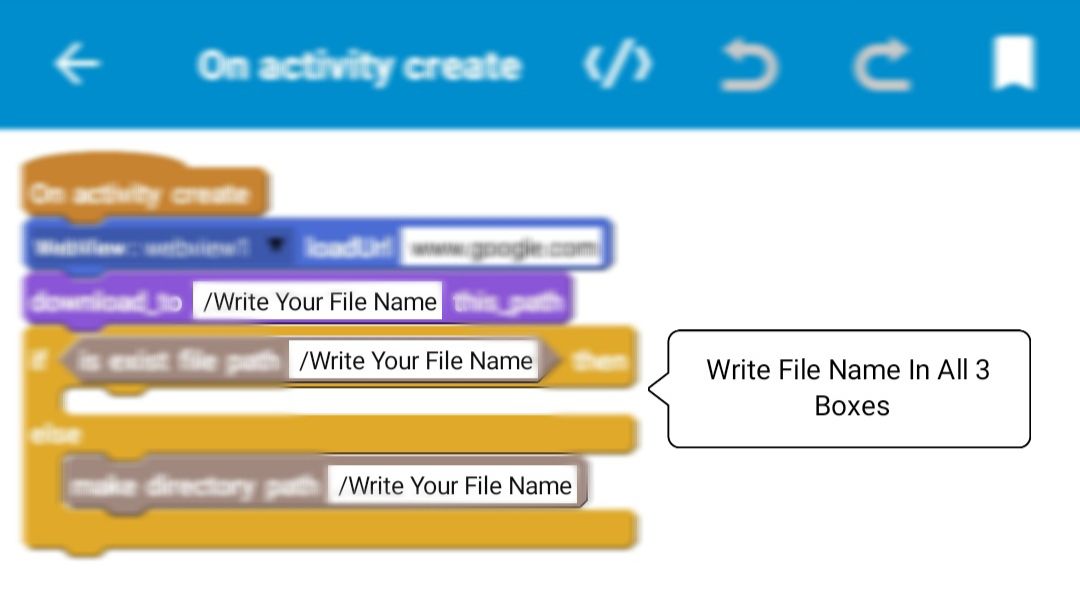
Task: Edit the loadUrl www.google.com field
Action: click(x=502, y=247)
